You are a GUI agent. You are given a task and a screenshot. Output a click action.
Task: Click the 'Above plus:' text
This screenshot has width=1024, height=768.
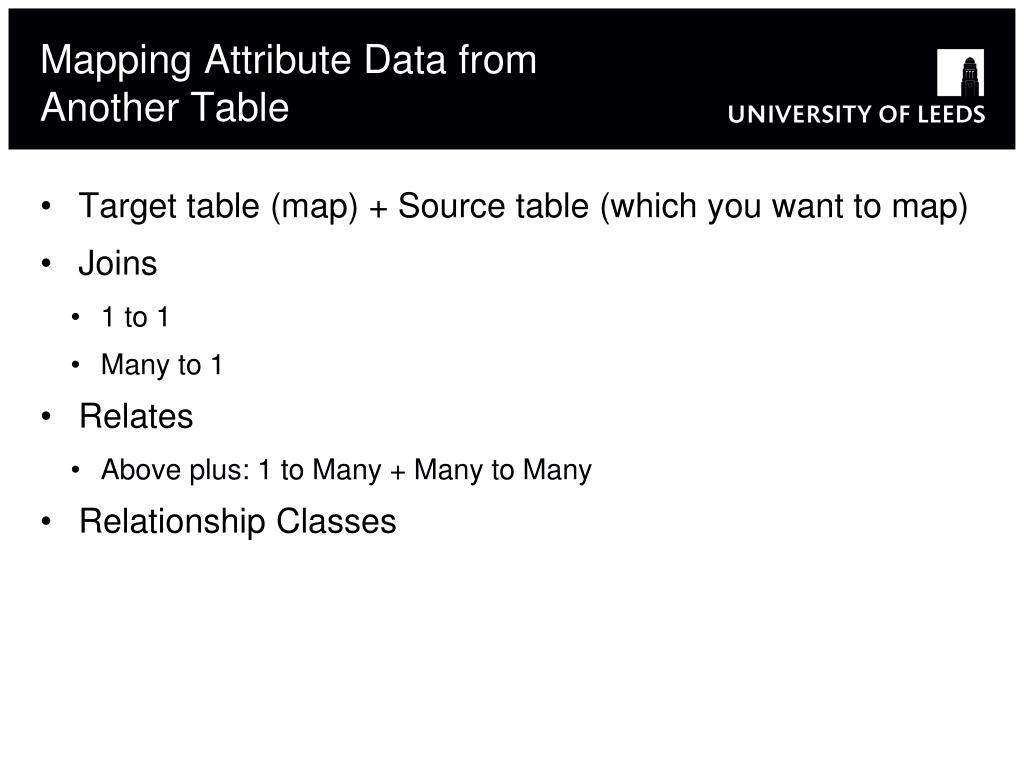tap(176, 470)
